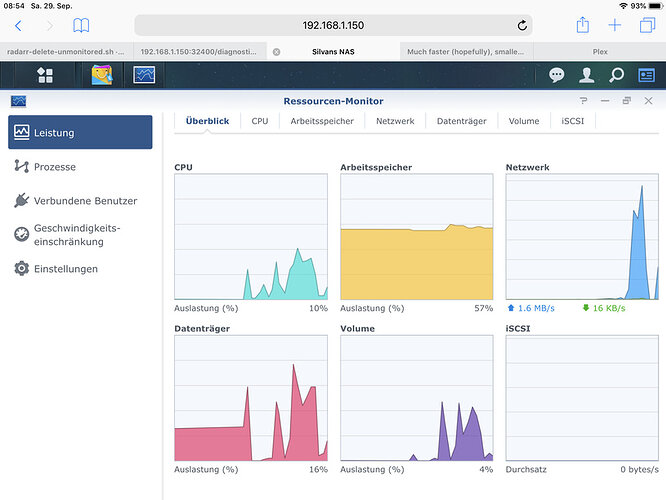Open the Synology main menu grid icon
Screen dimensions: 666x500
(x=45, y=75)
